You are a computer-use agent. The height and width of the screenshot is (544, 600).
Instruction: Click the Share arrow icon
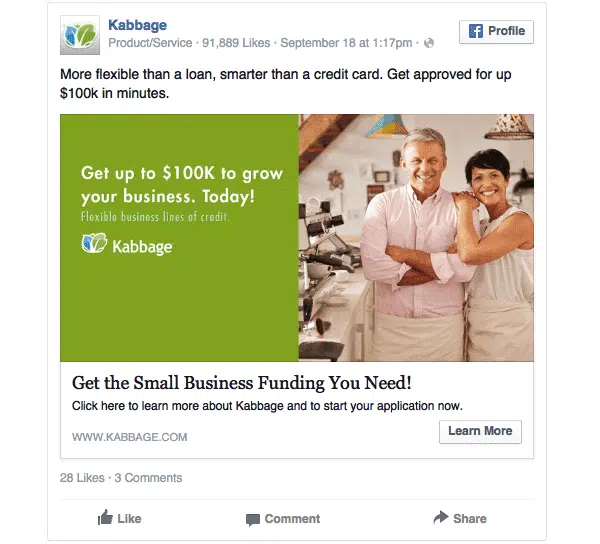click(441, 517)
